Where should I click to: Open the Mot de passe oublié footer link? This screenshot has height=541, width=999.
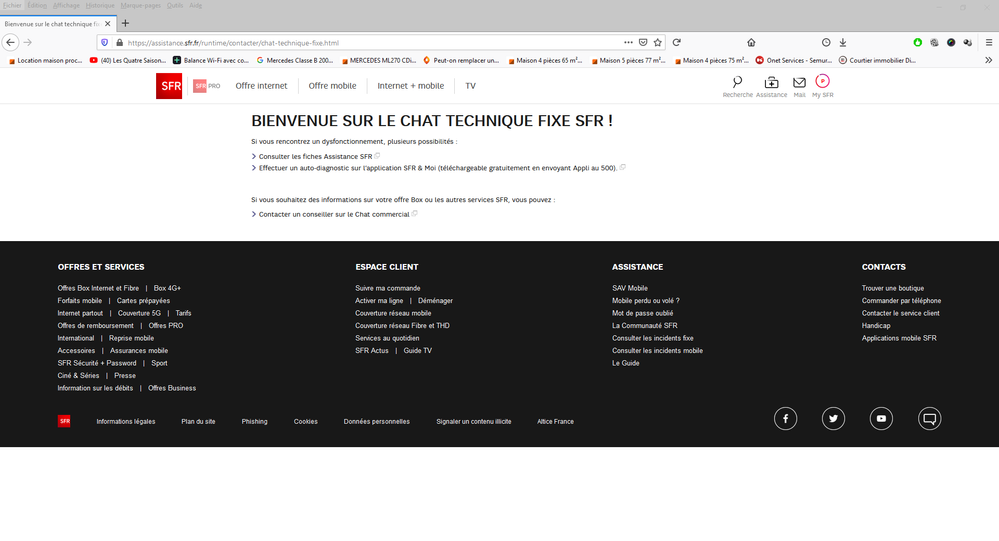(642, 313)
